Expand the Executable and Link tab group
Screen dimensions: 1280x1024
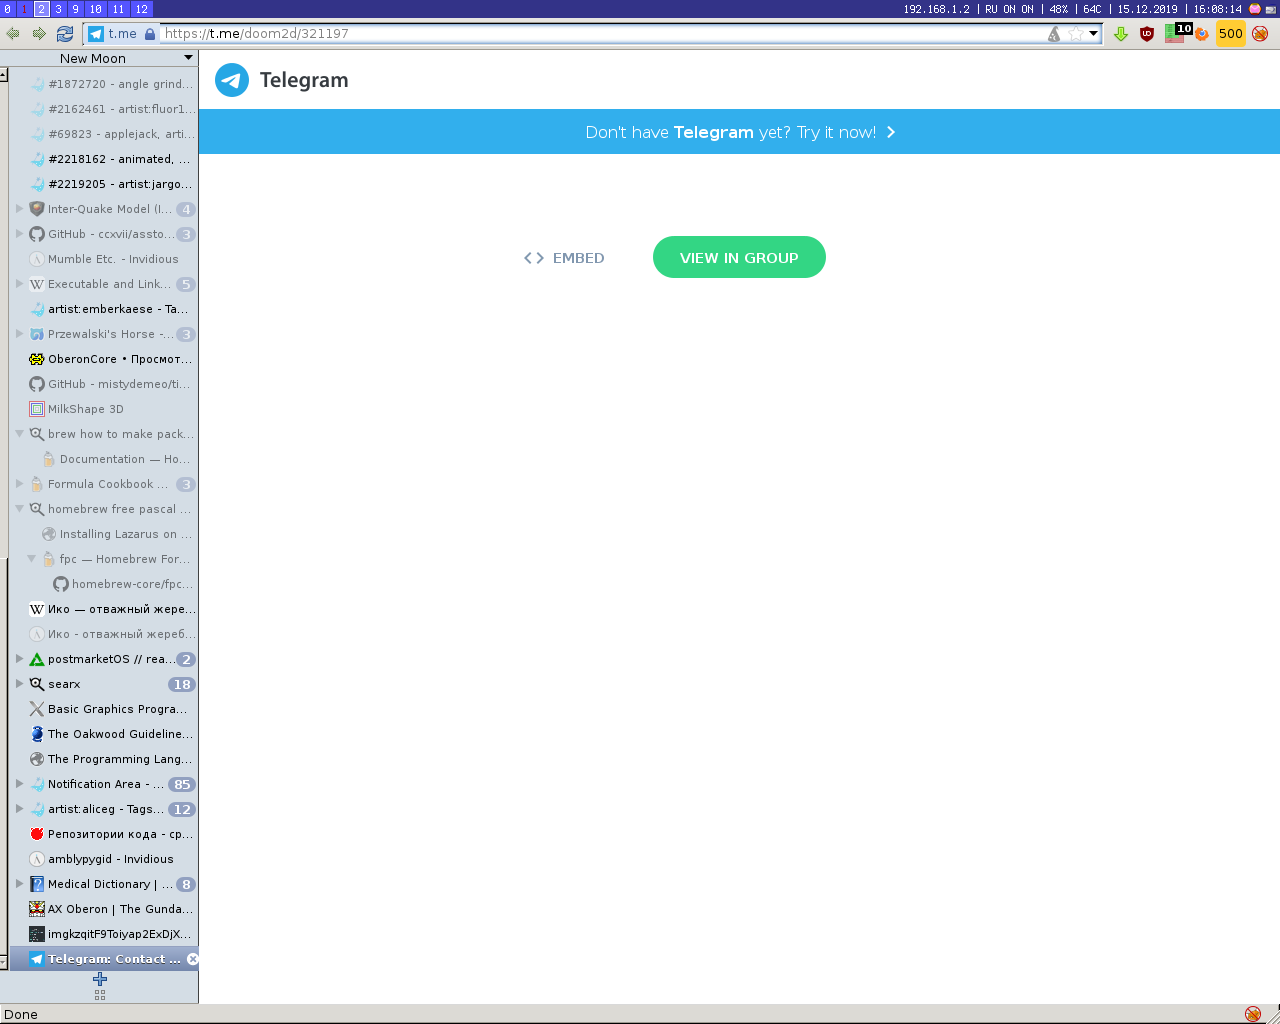tap(19, 284)
